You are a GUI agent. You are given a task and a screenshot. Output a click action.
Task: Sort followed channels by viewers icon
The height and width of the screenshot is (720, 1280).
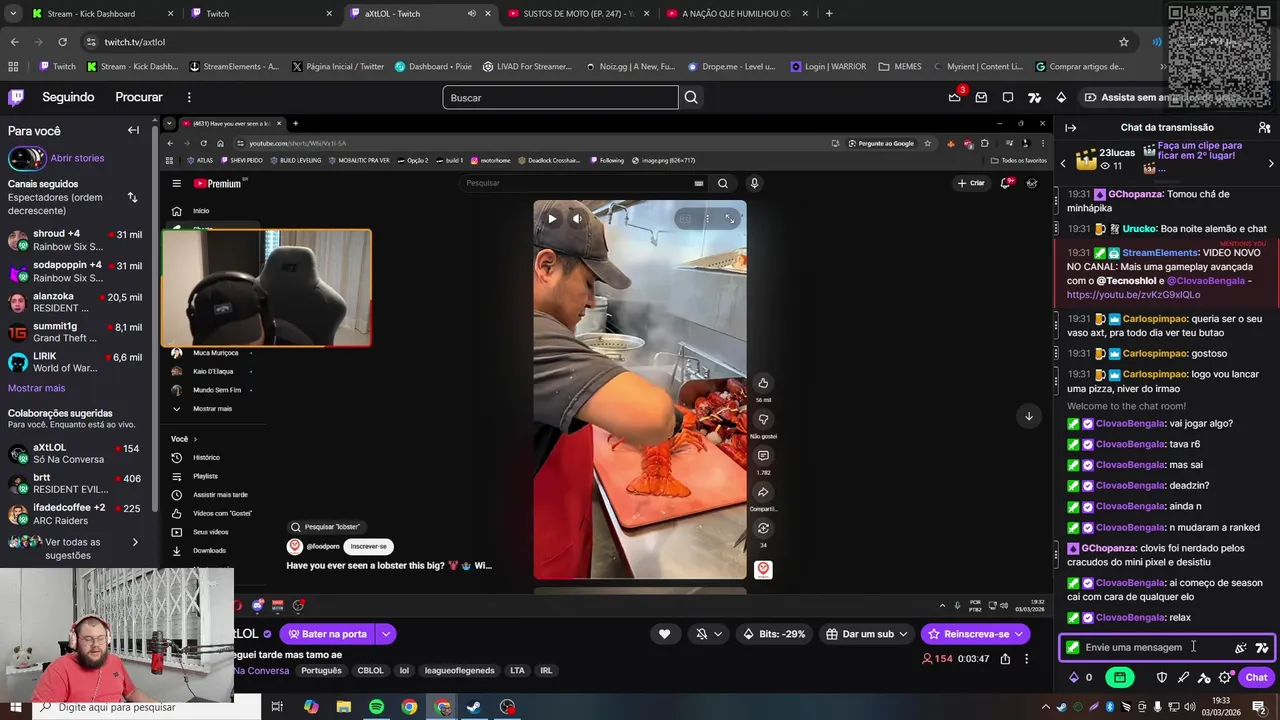click(132, 197)
